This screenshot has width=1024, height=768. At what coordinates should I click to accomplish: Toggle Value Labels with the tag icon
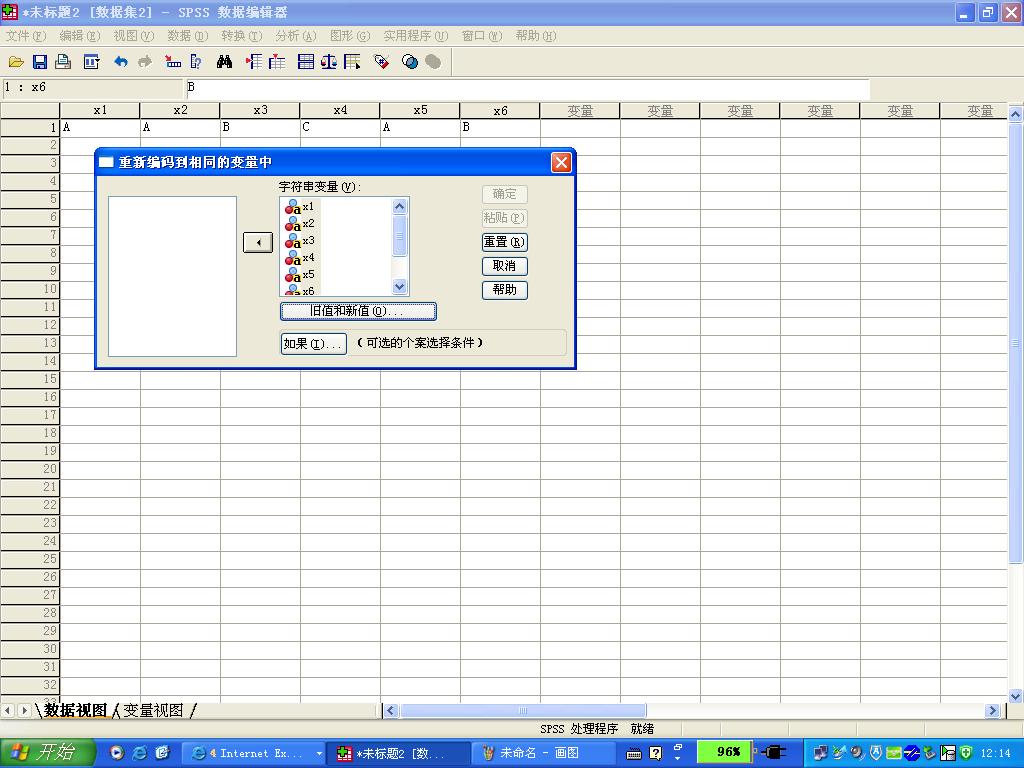tap(381, 62)
